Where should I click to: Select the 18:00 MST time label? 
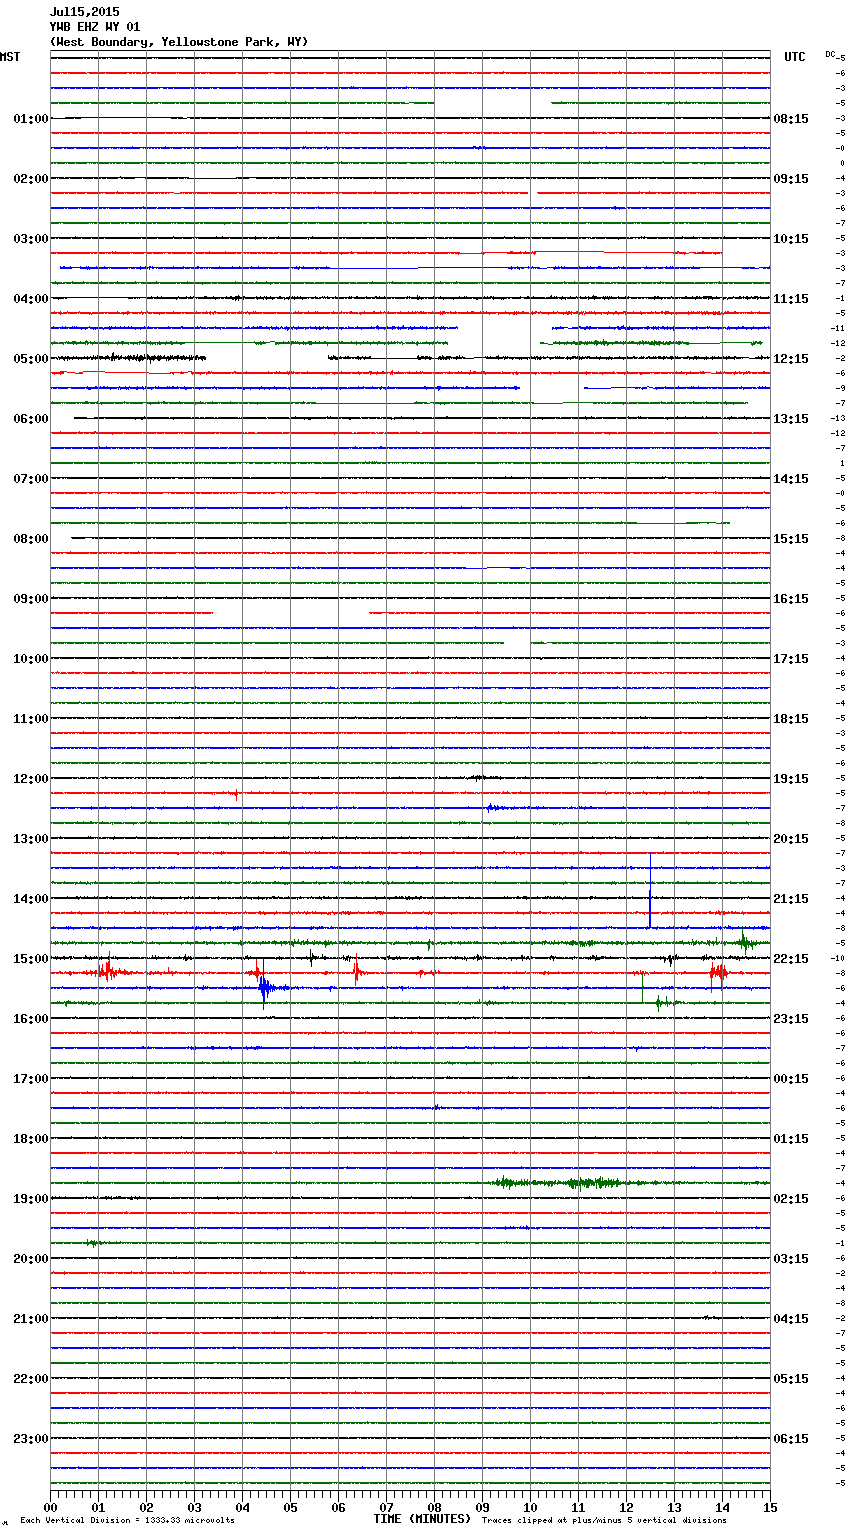(31, 1139)
